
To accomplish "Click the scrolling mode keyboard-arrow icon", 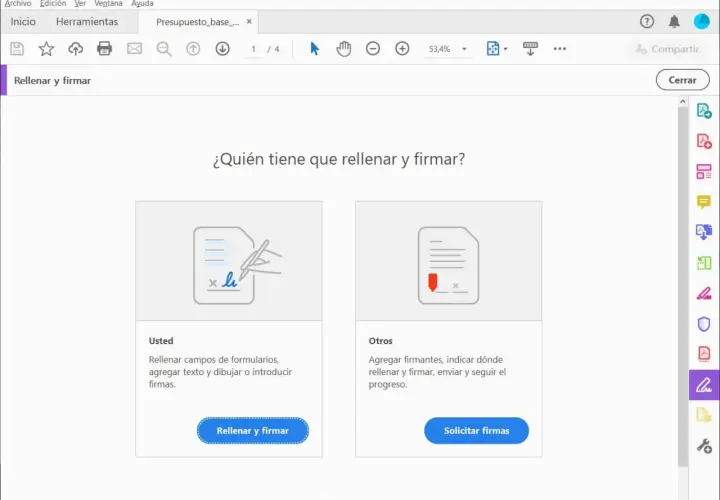I will point(530,49).
